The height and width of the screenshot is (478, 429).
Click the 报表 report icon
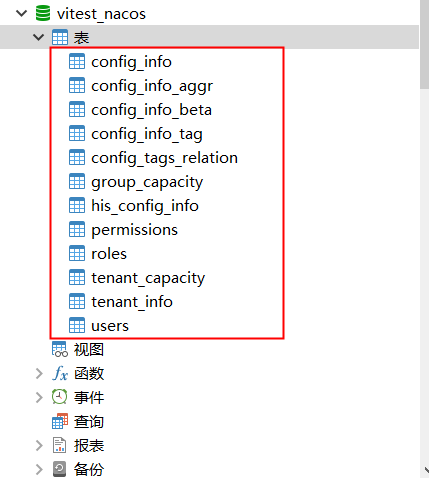pyautogui.click(x=60, y=445)
